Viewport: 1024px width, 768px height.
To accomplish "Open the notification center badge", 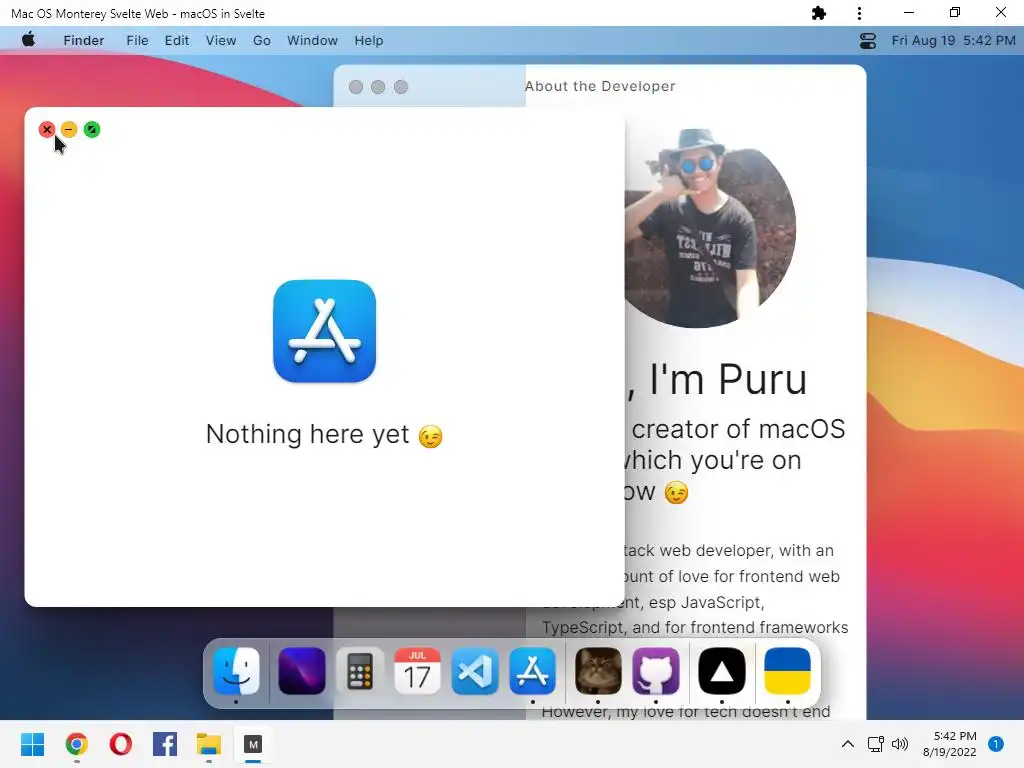I will (x=996, y=744).
